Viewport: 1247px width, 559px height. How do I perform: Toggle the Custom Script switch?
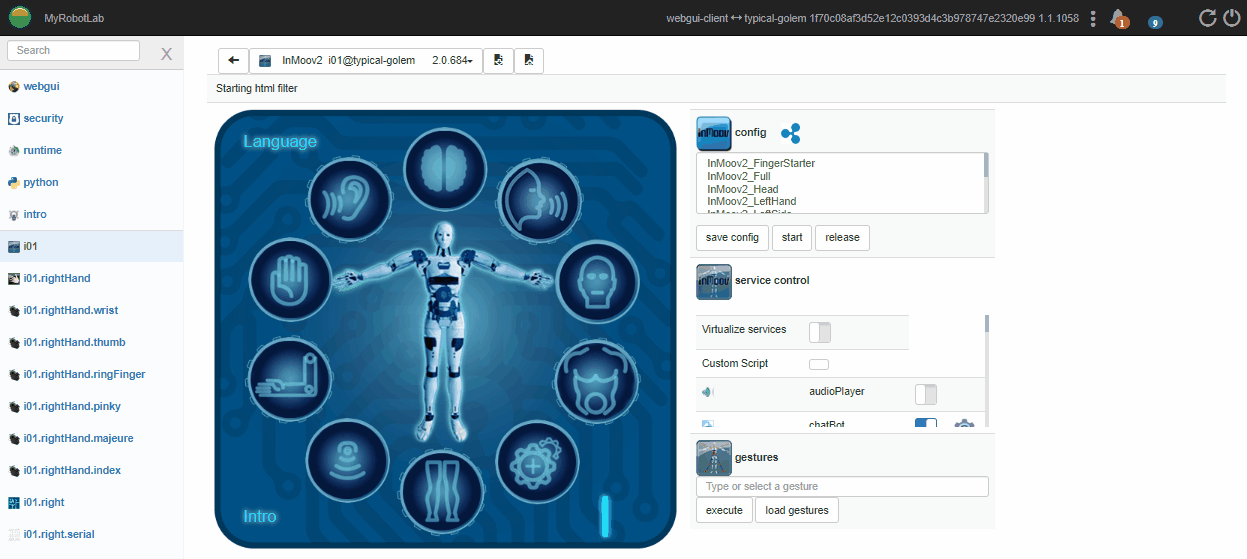pos(818,364)
